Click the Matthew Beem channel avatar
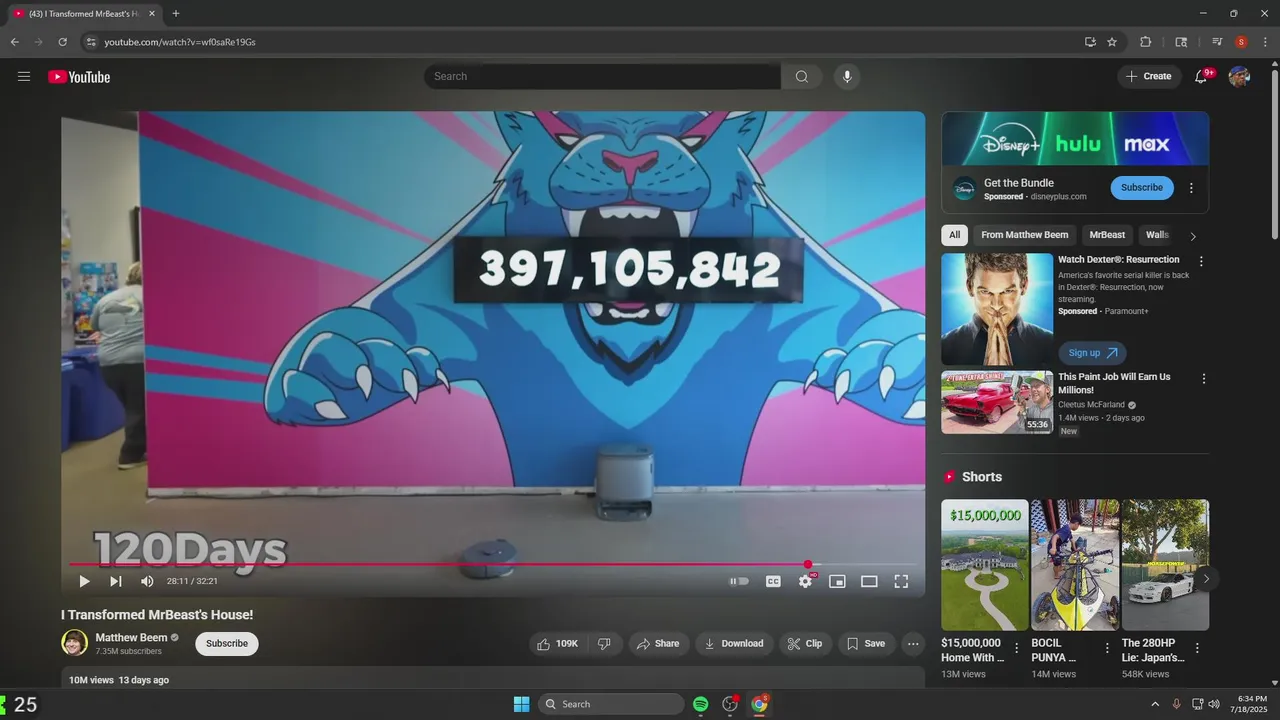1280x720 pixels. 75,643
